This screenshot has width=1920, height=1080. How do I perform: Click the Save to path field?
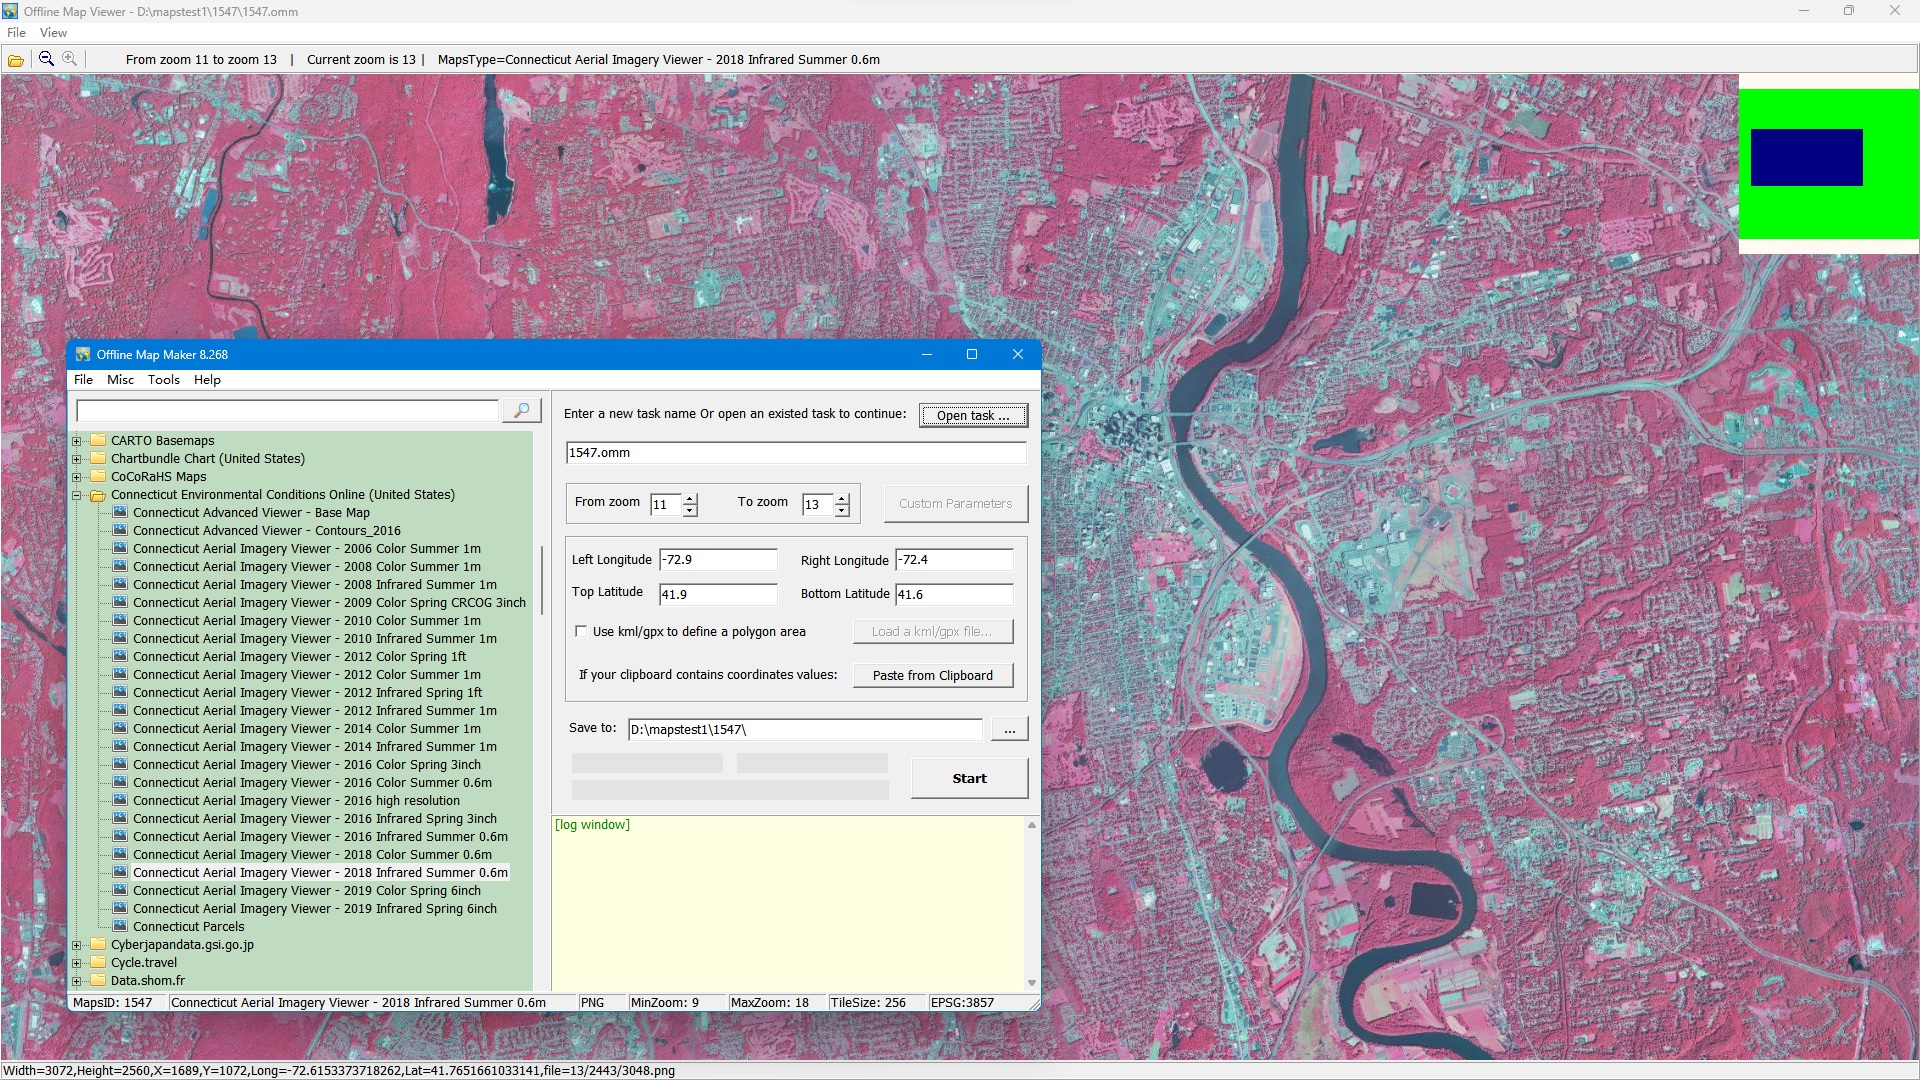[x=805, y=729]
